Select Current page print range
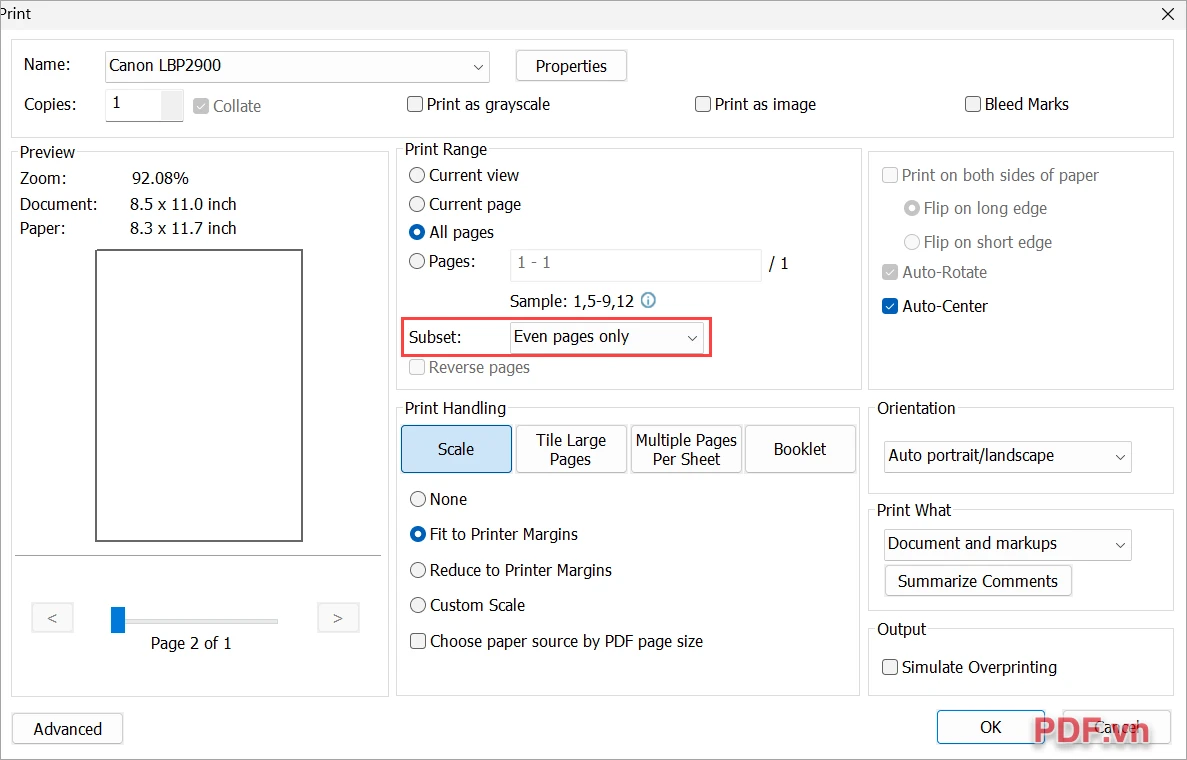 click(x=416, y=204)
